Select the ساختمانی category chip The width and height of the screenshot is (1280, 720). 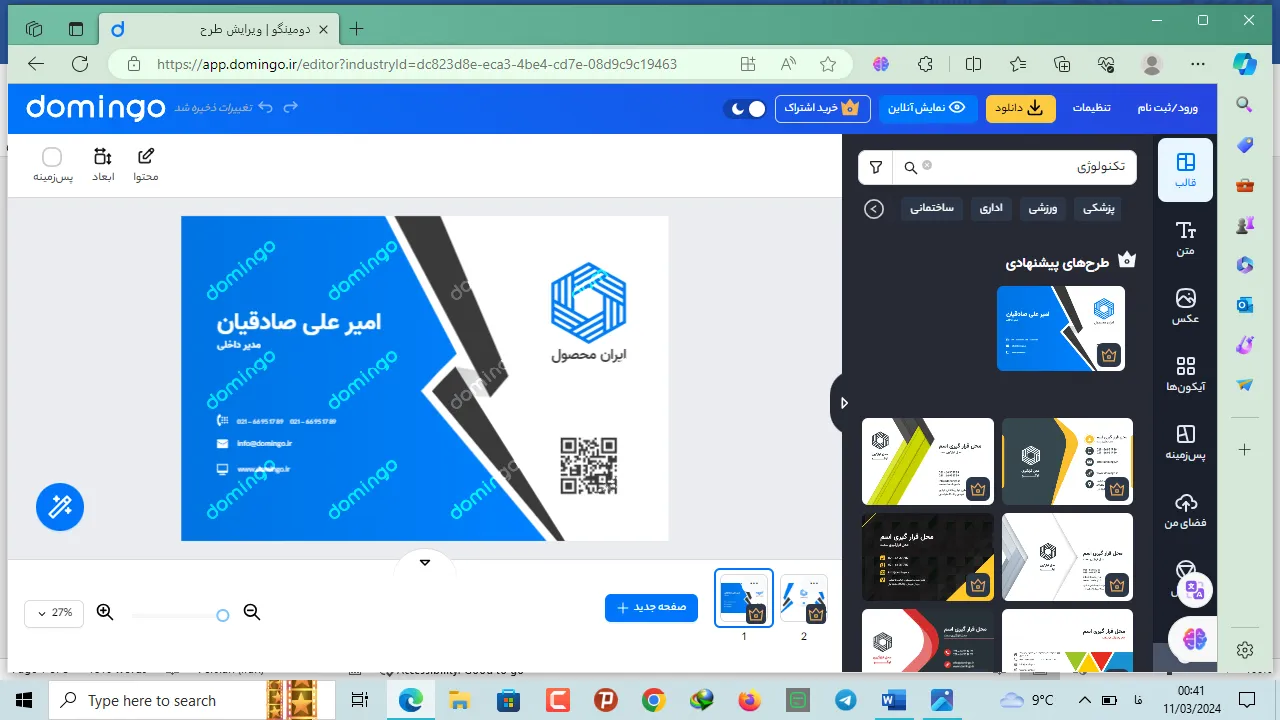(931, 208)
